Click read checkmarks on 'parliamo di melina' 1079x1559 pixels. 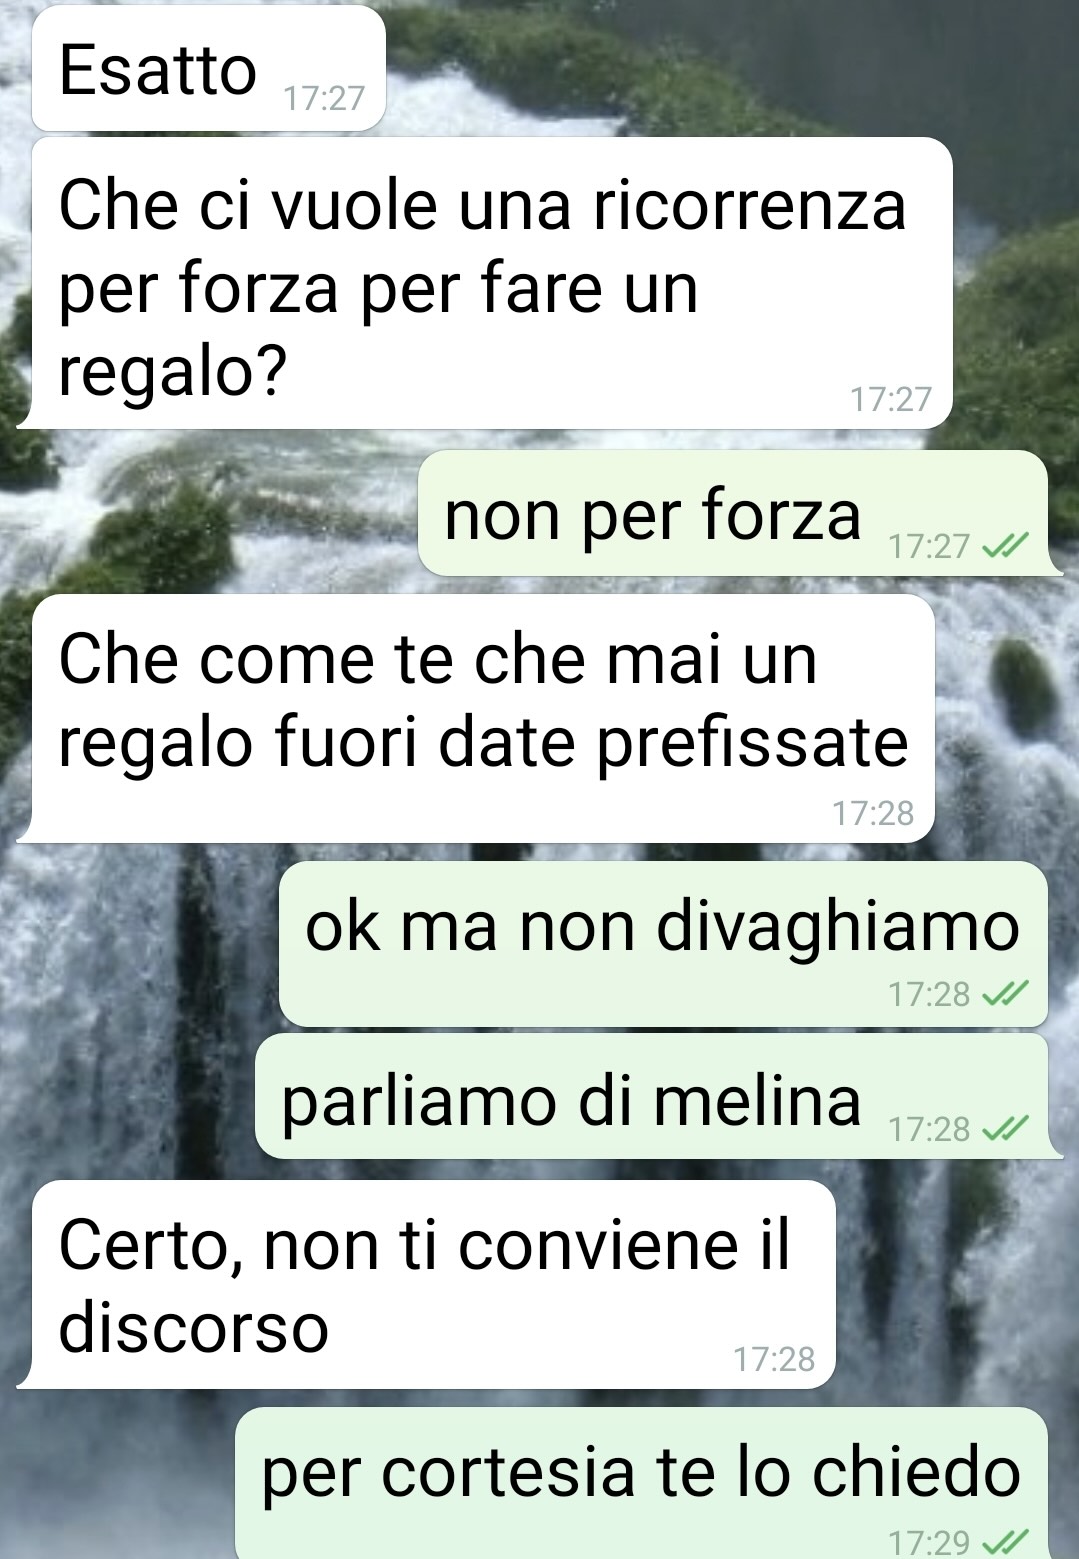click(1005, 1129)
